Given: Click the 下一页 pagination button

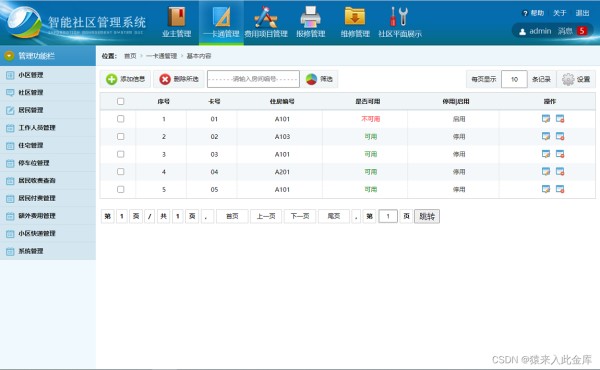Looking at the screenshot, I should [x=300, y=216].
